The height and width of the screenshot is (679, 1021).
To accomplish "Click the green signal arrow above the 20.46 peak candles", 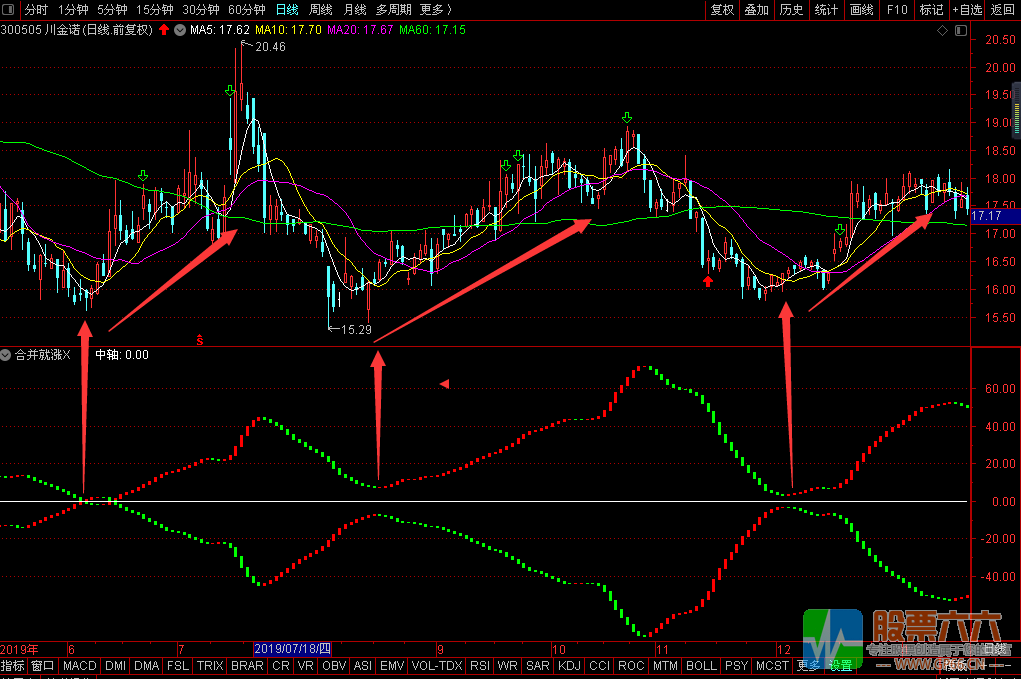I will (230, 90).
